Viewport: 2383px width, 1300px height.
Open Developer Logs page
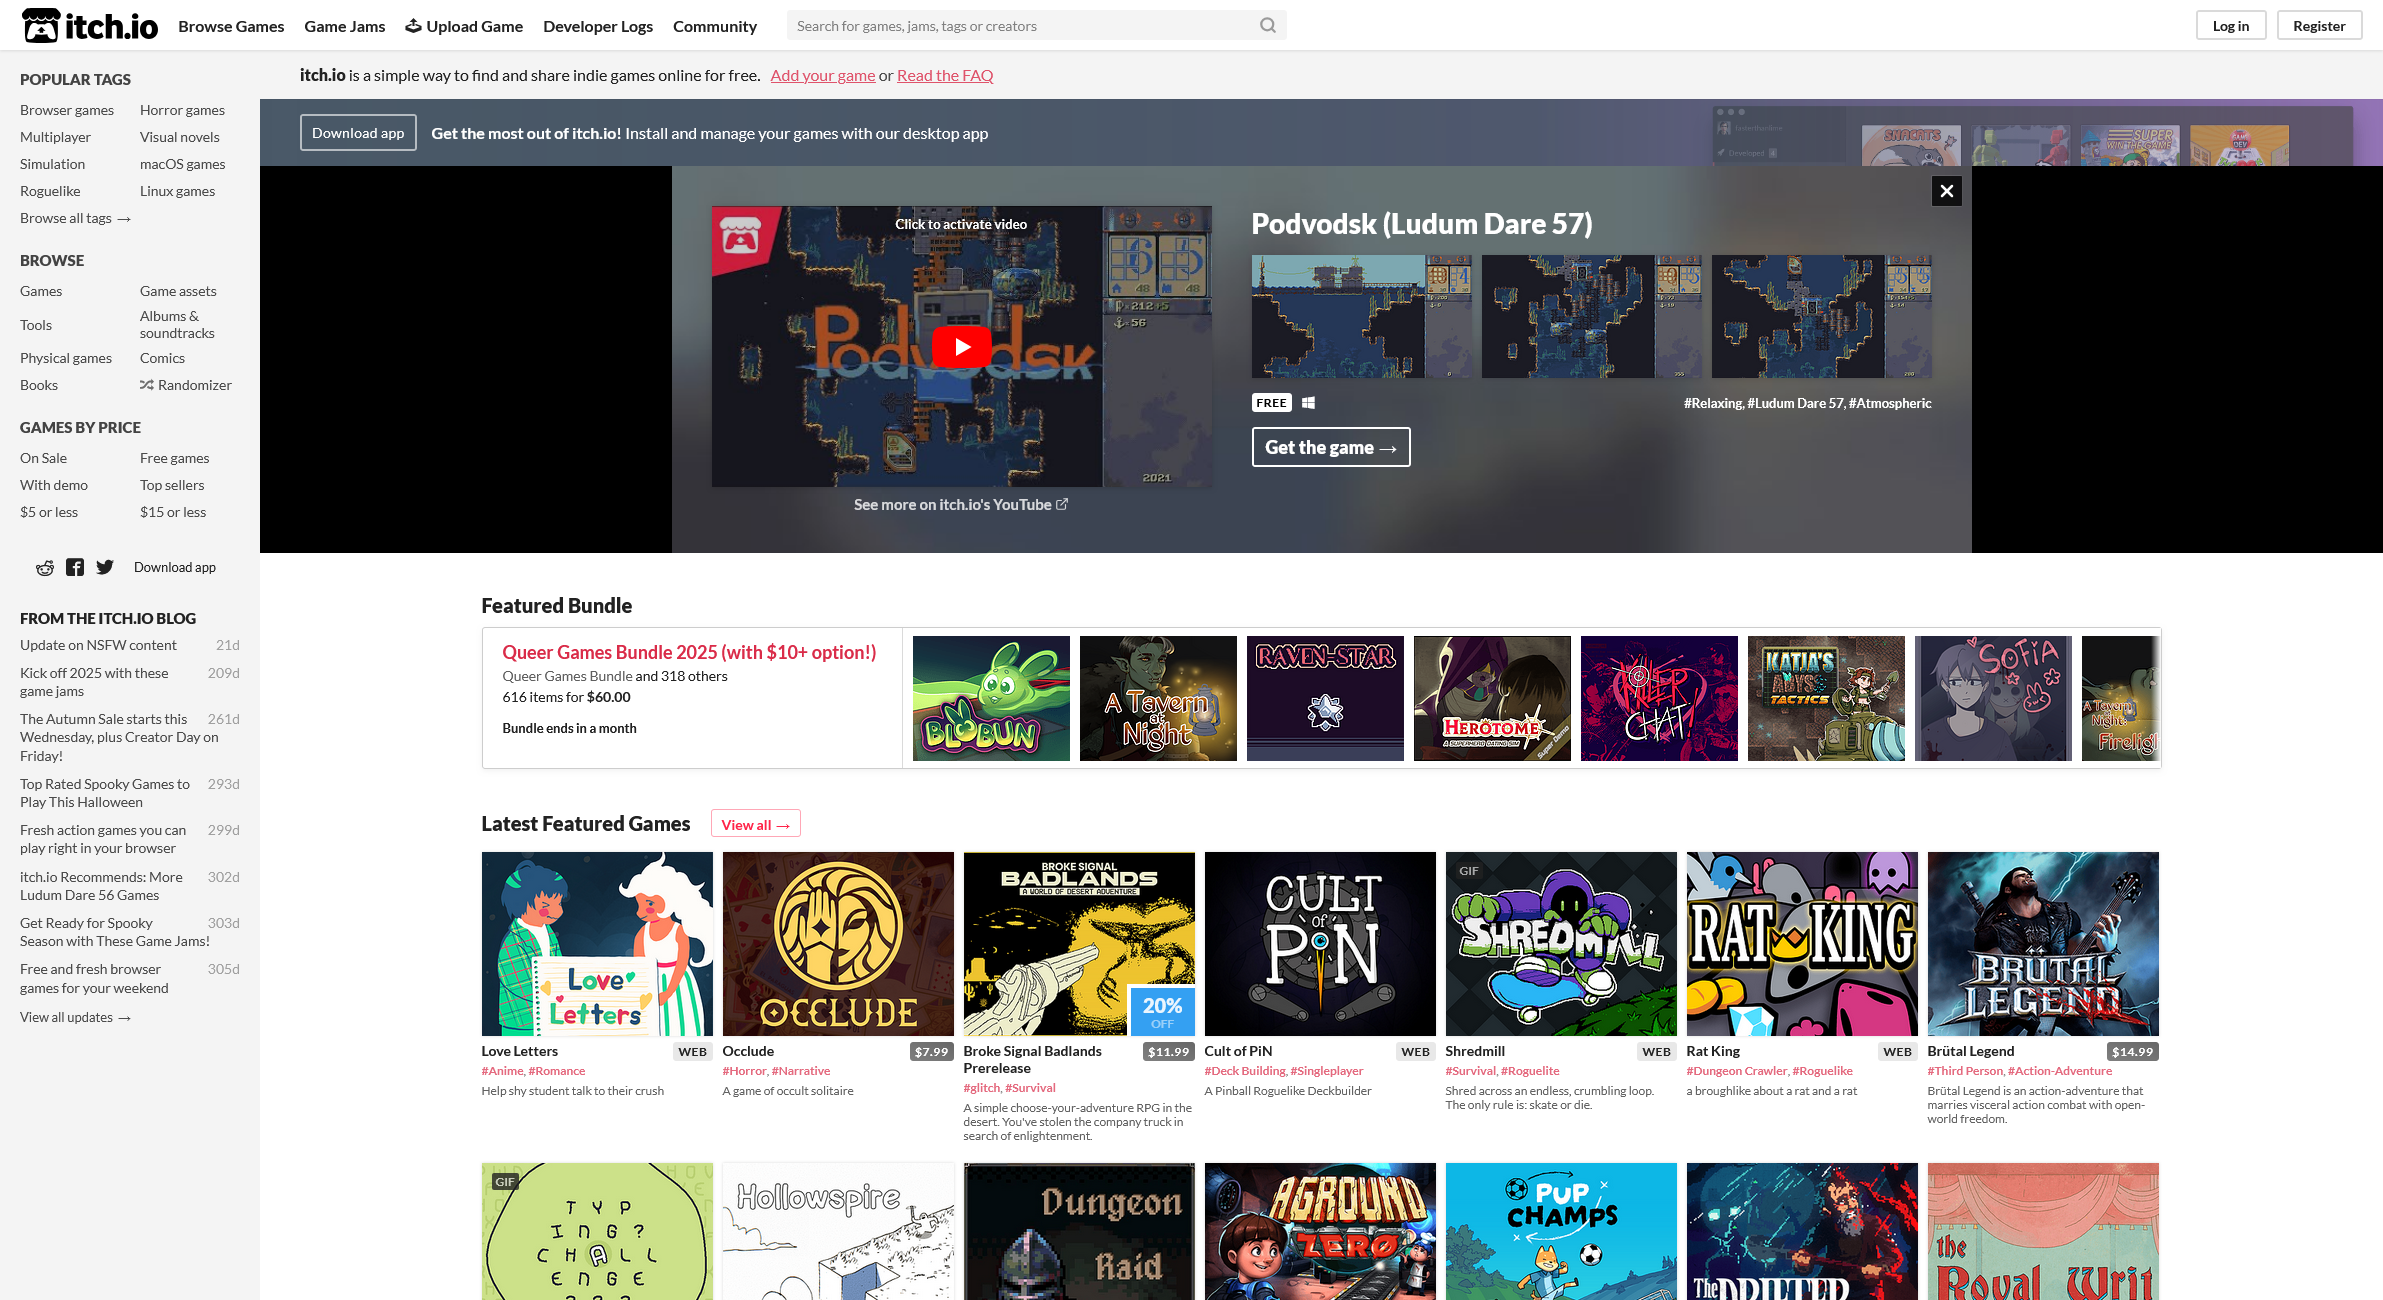[x=598, y=26]
